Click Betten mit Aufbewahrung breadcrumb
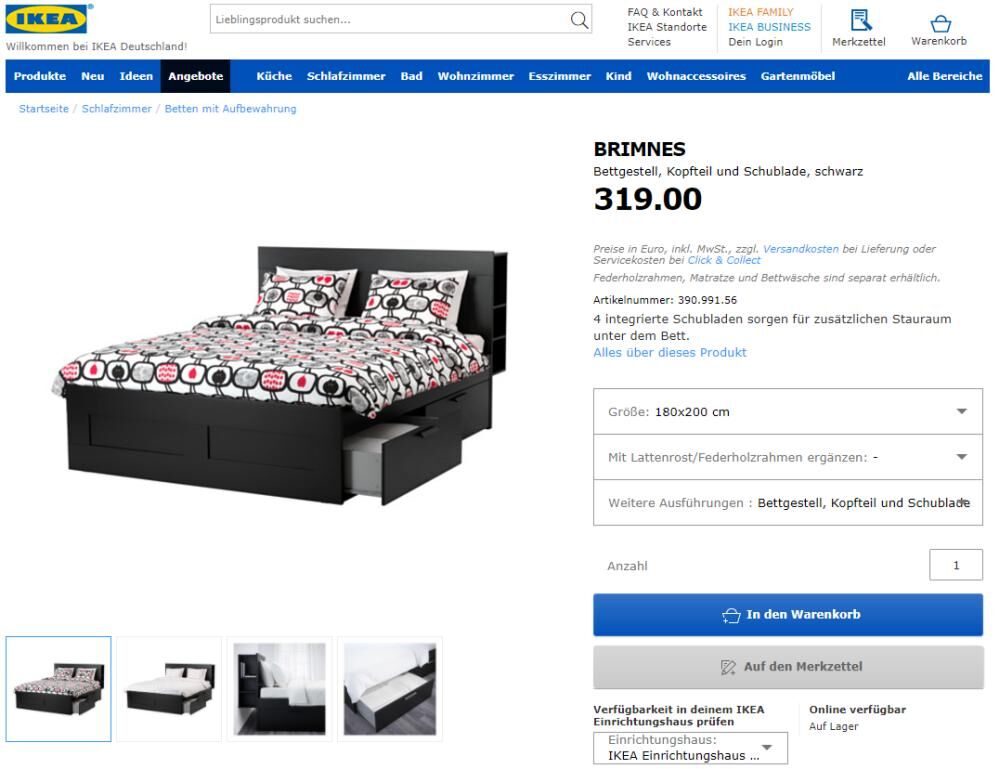The image size is (1000, 769). click(230, 109)
